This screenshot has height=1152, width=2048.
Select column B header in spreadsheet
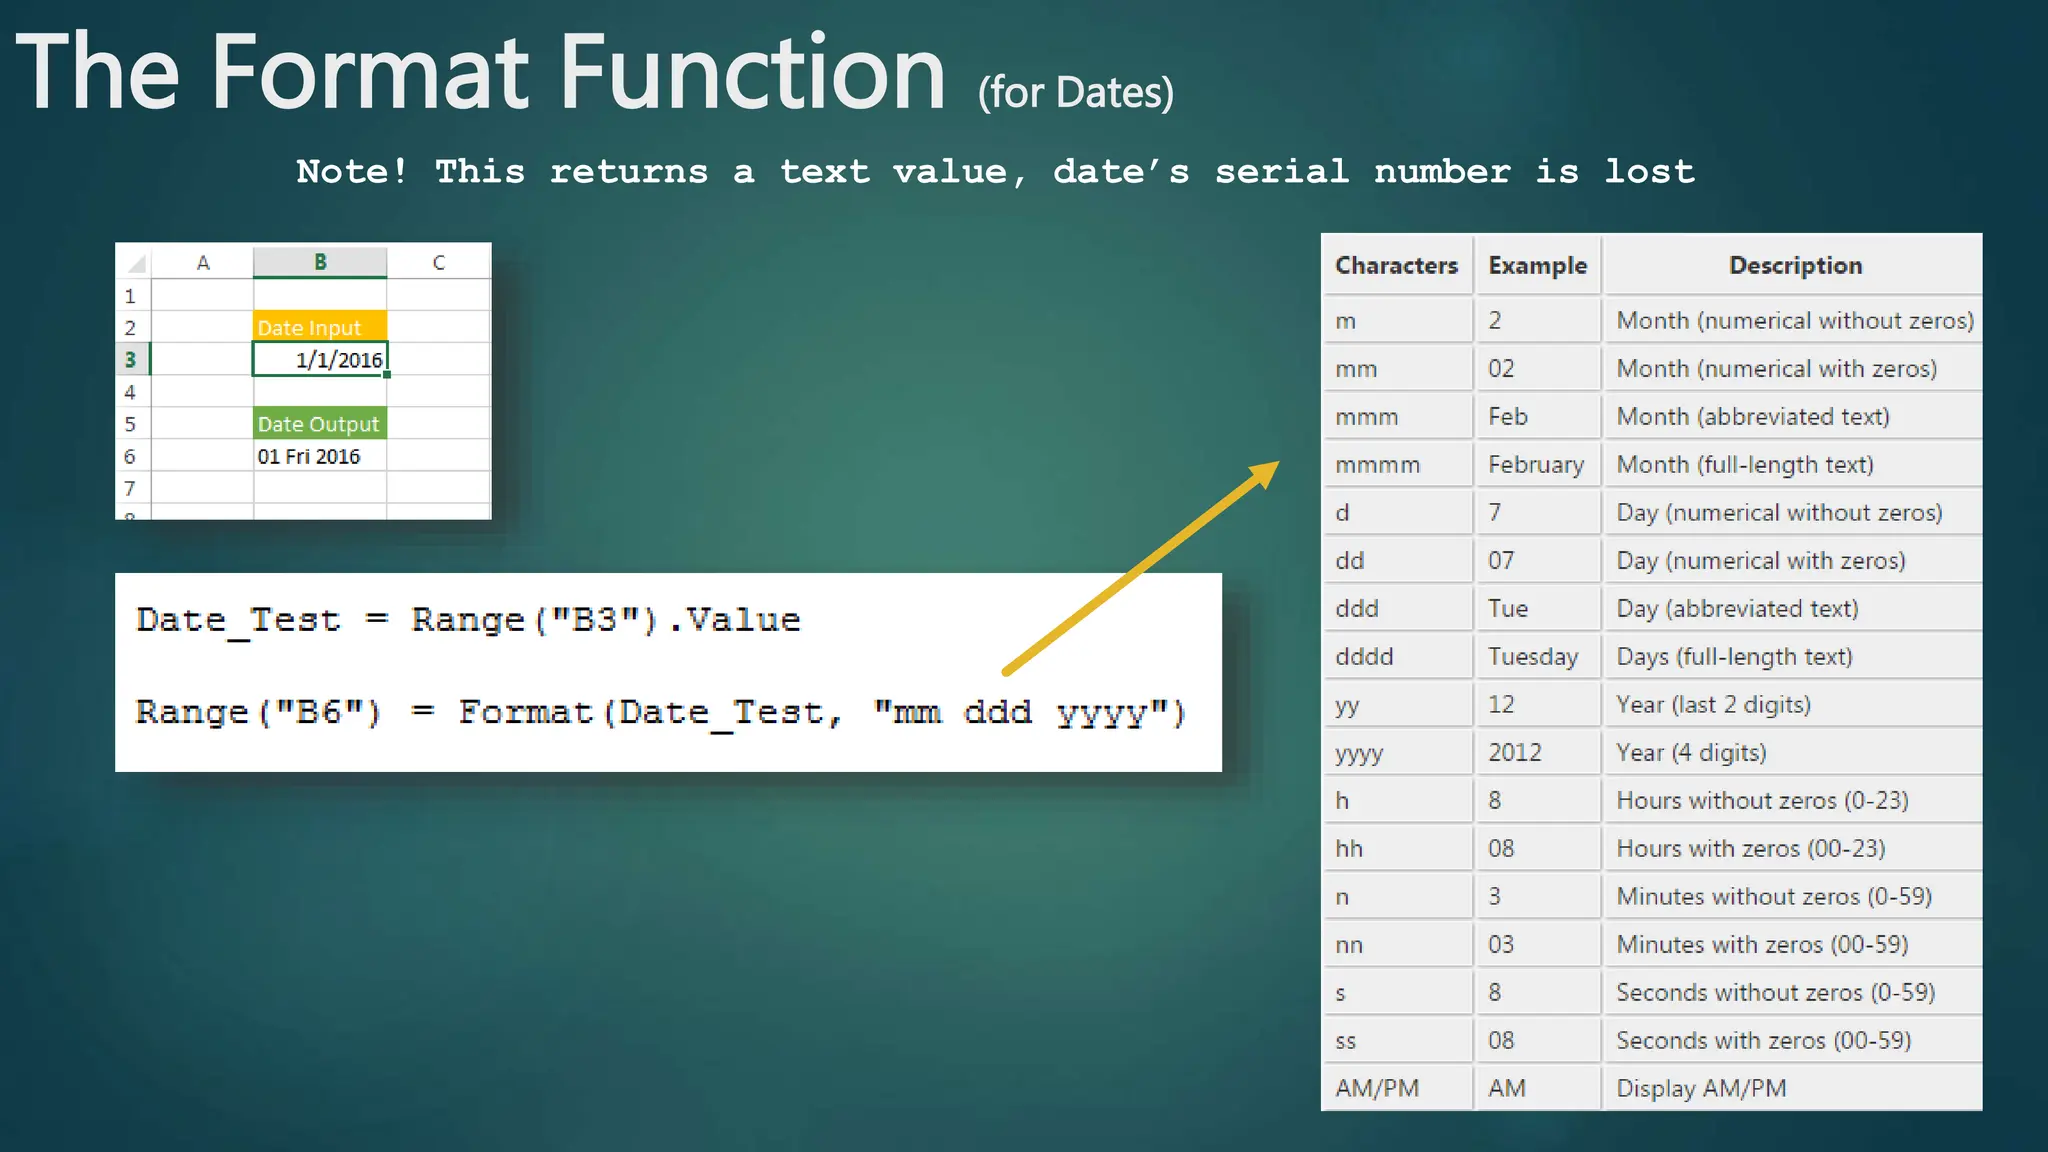click(x=320, y=262)
